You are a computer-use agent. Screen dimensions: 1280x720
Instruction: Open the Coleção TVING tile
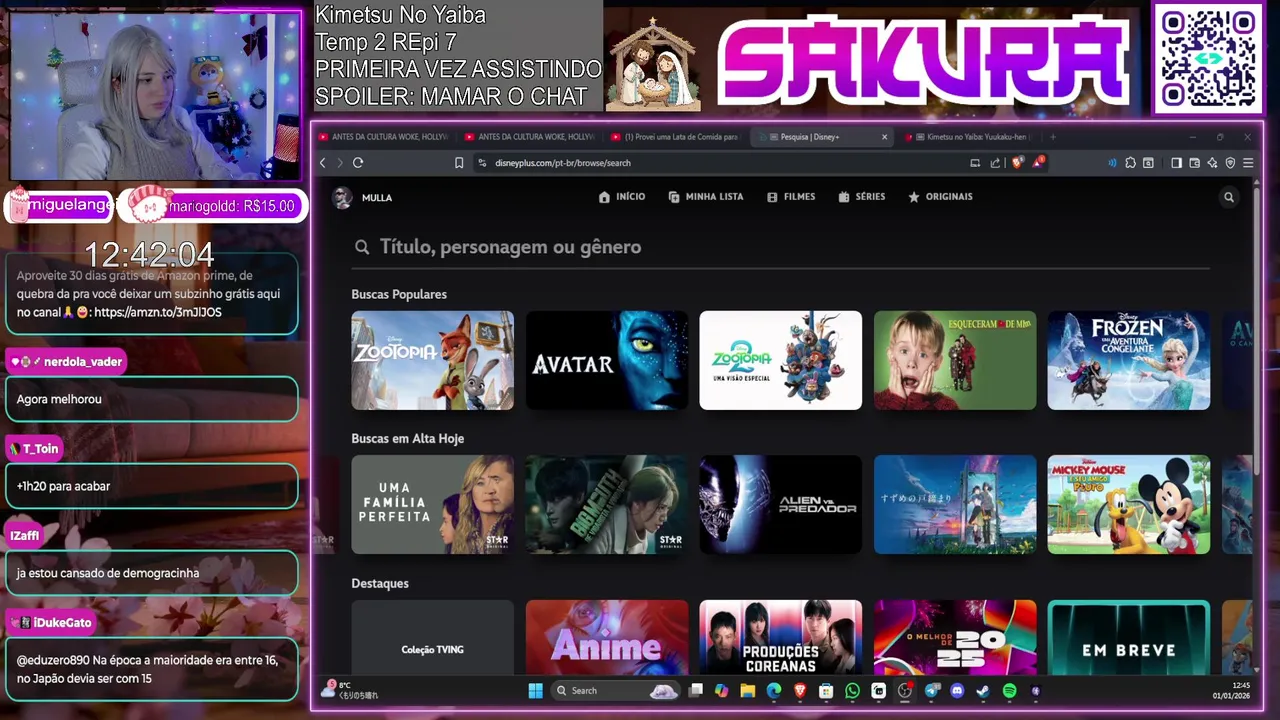point(432,638)
